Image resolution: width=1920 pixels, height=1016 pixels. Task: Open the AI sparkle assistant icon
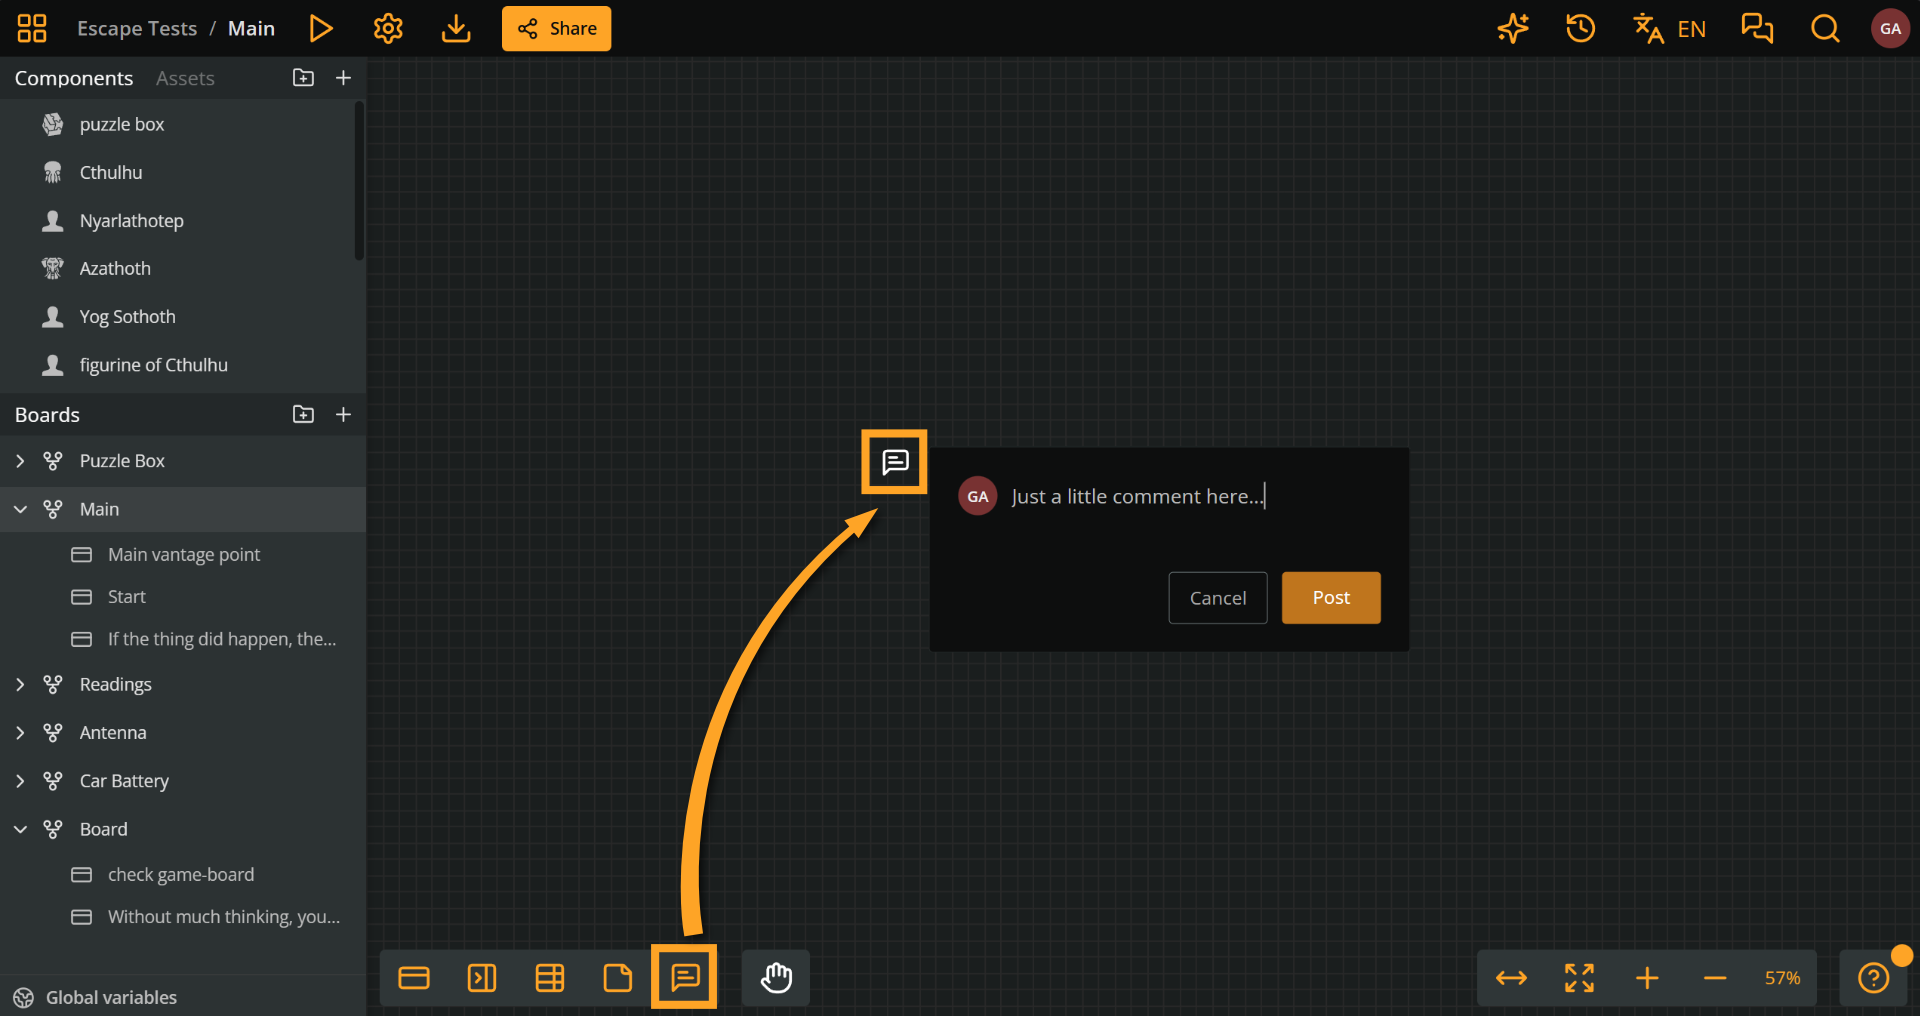coord(1513,28)
